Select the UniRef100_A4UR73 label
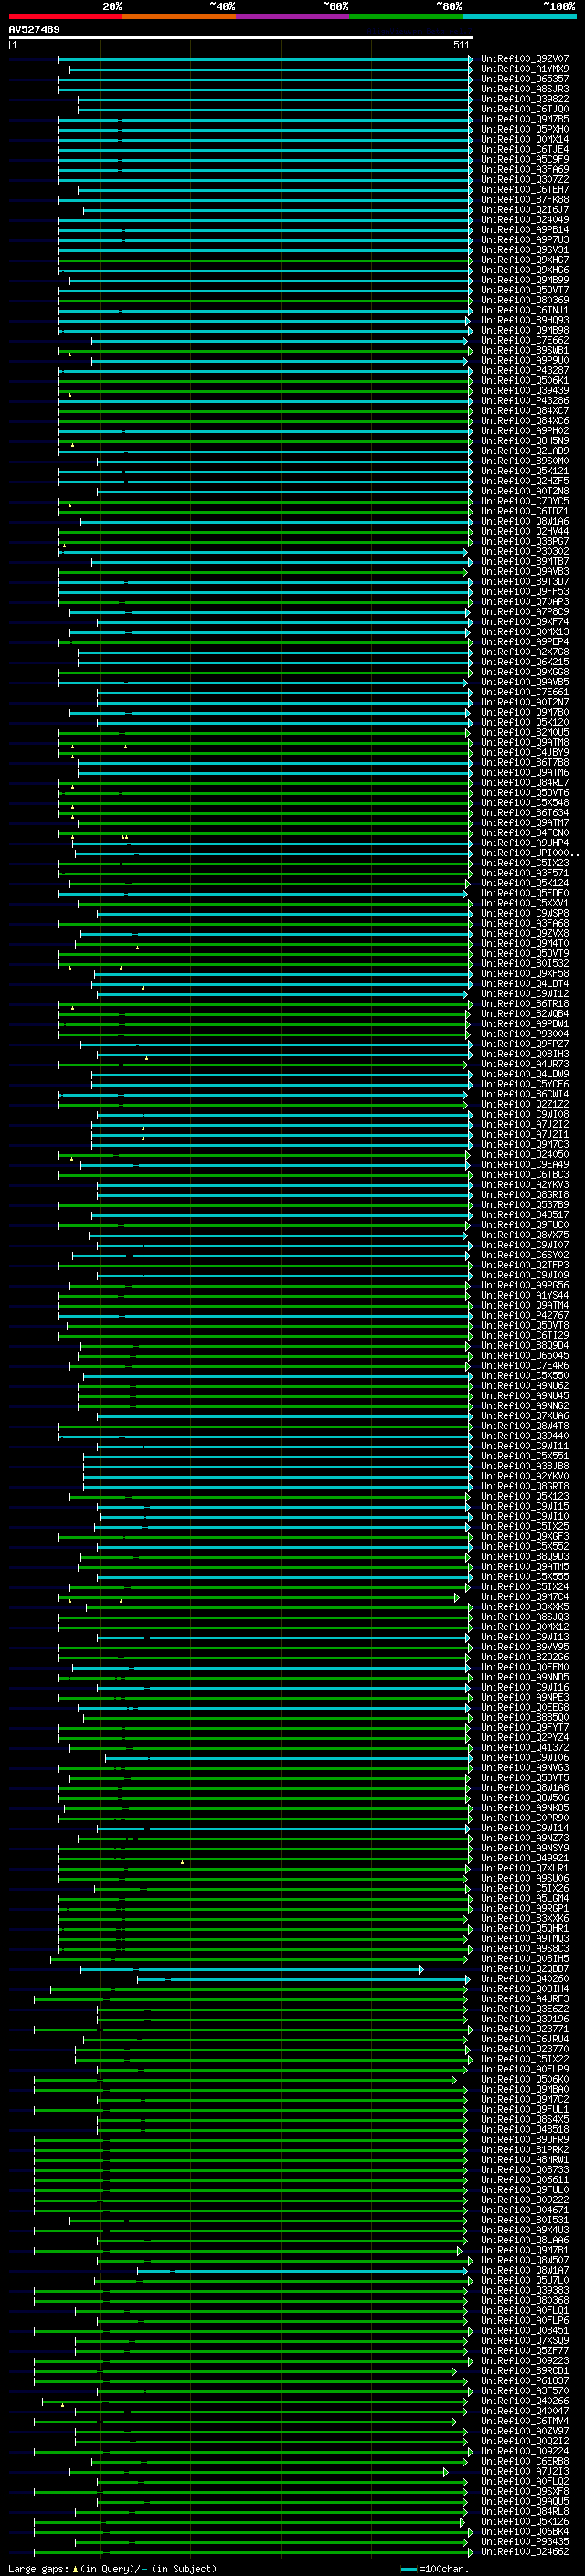This screenshot has width=585, height=2576. point(525,1064)
